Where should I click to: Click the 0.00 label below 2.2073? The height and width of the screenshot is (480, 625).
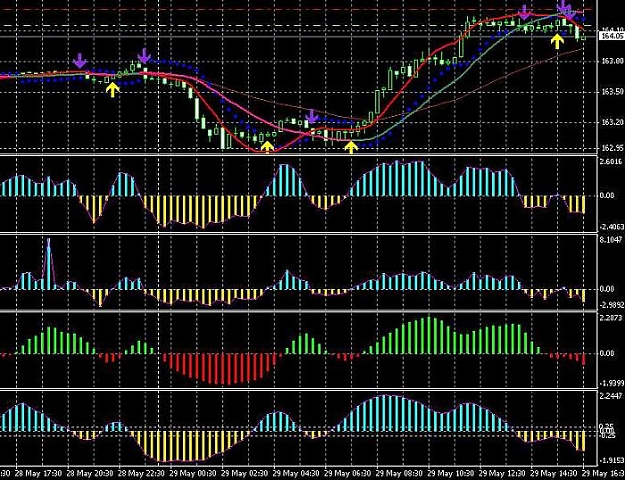[x=607, y=353]
